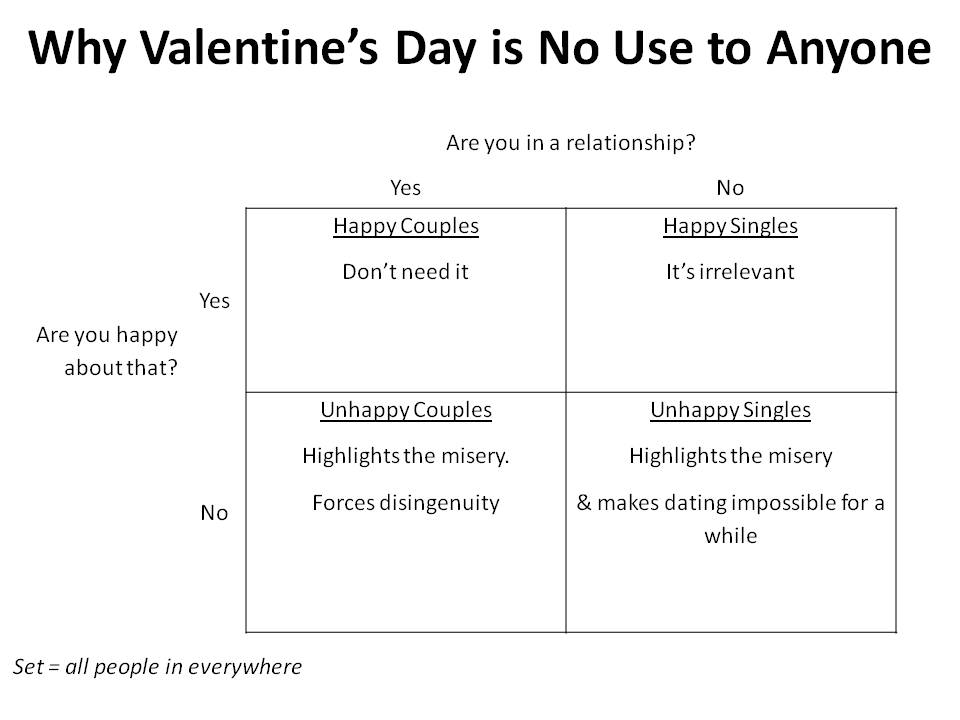Click "Highlights the misery" under Unhappy Singles

[x=730, y=456]
